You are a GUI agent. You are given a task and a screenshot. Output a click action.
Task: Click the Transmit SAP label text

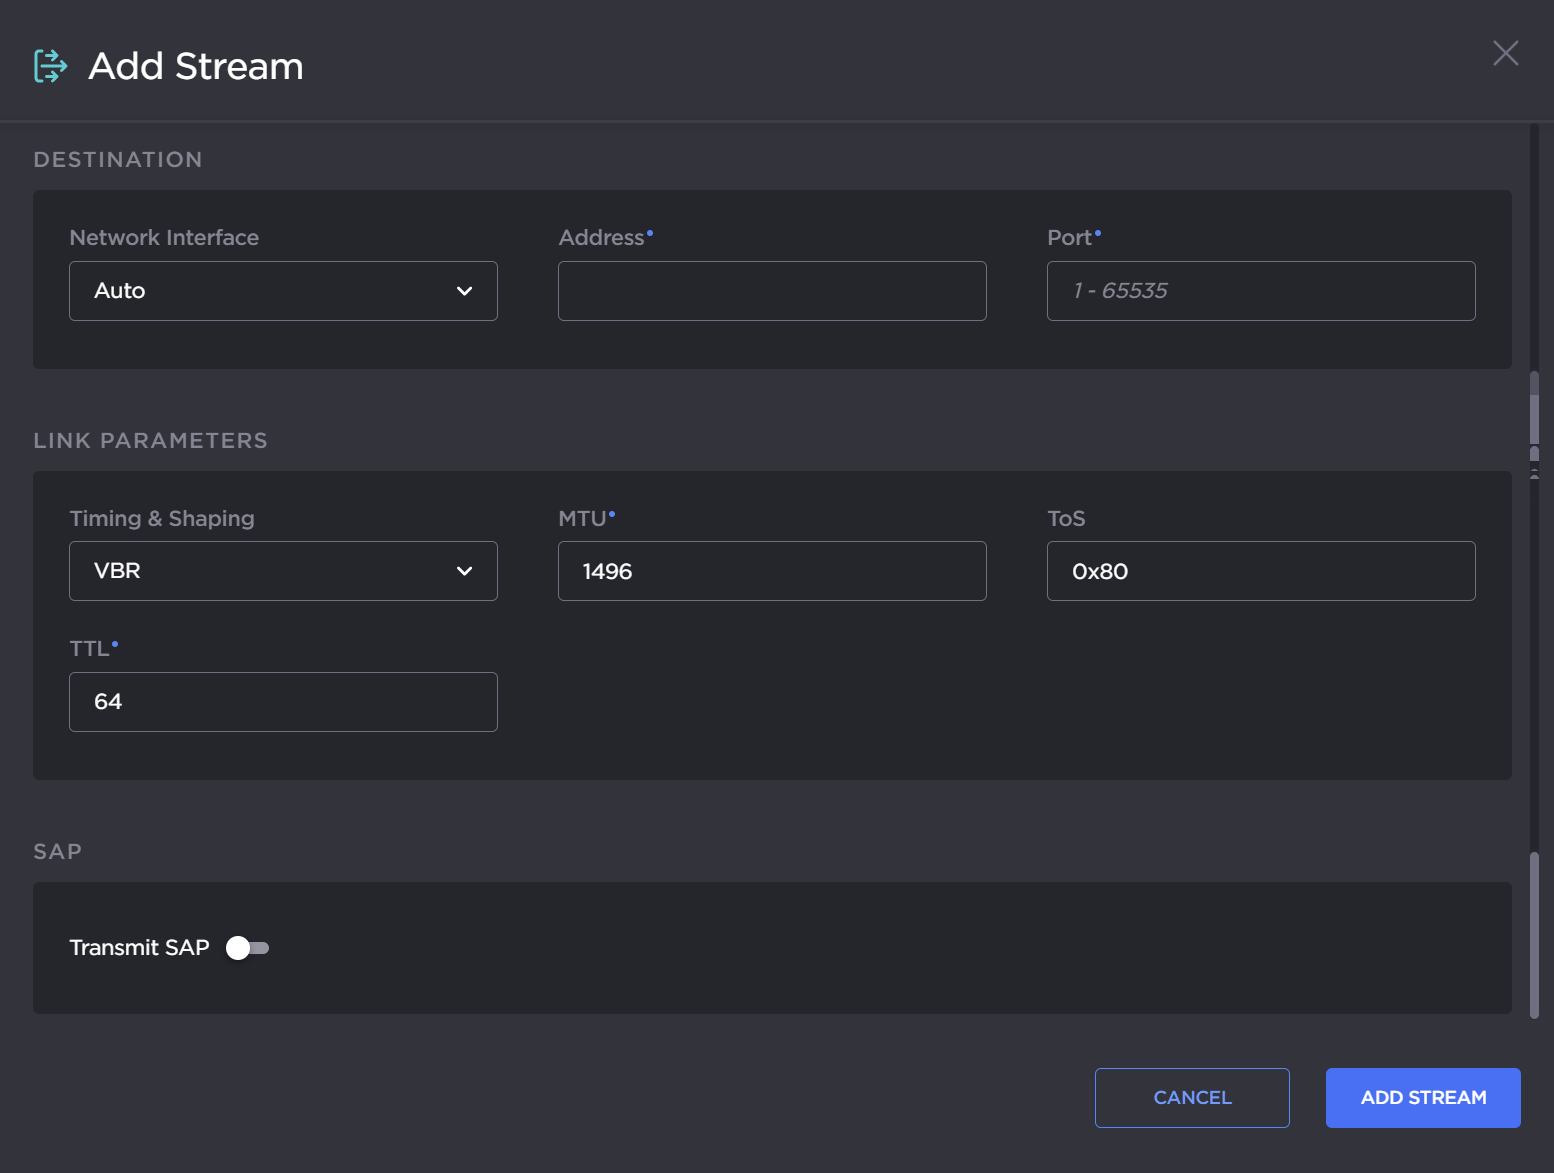[x=139, y=948]
